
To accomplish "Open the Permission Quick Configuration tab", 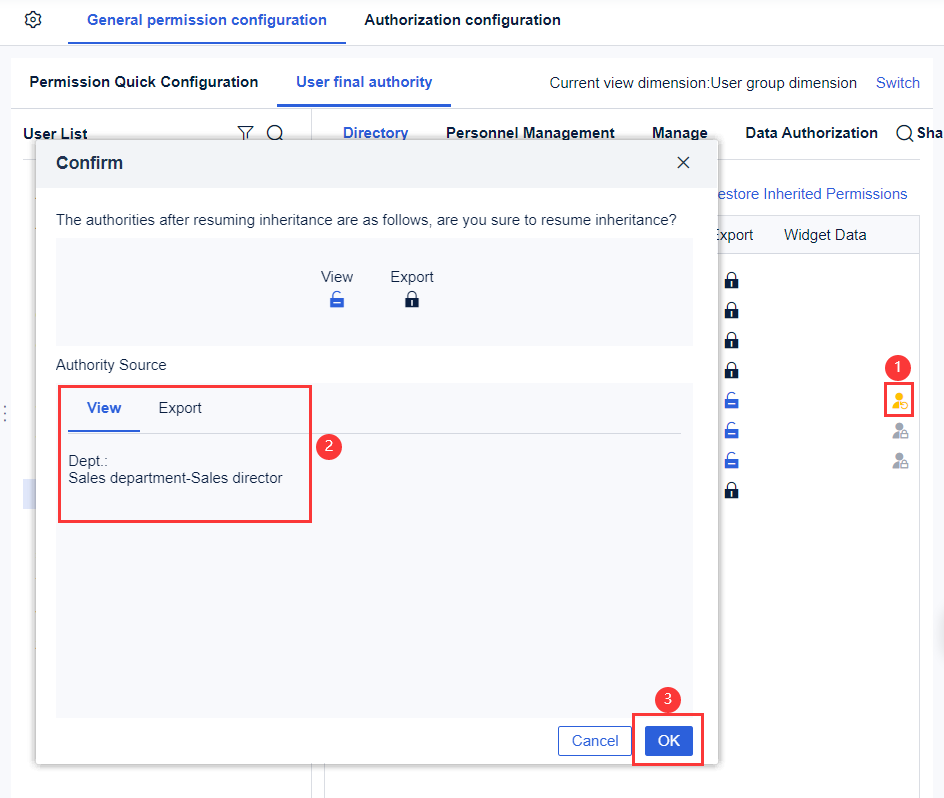I will pos(143,82).
